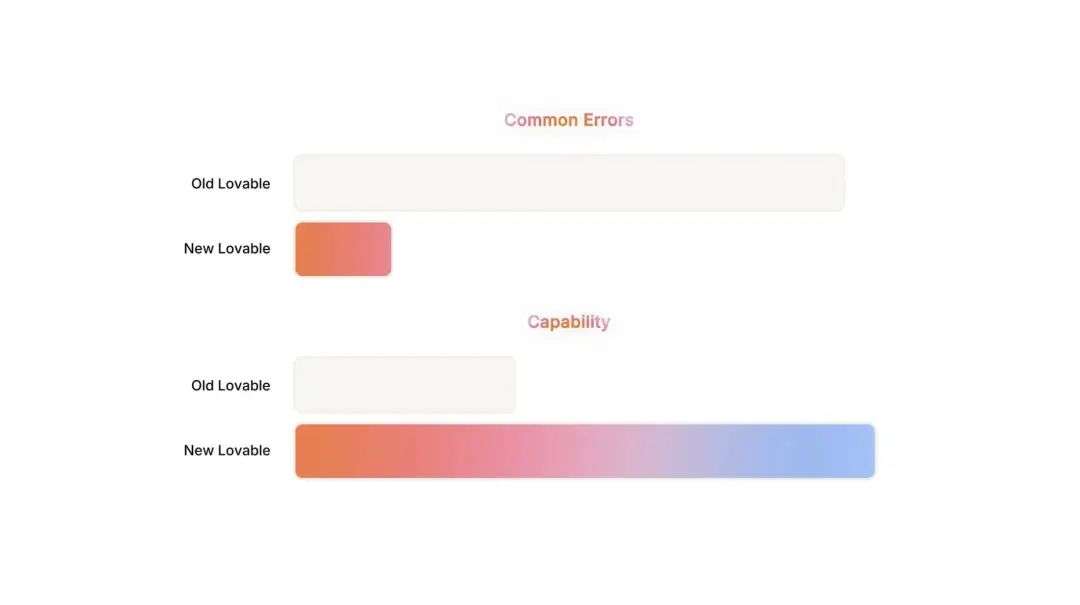The height and width of the screenshot is (605, 1080).
Task: Click the word New in Common Errors section
Action: (x=198, y=249)
